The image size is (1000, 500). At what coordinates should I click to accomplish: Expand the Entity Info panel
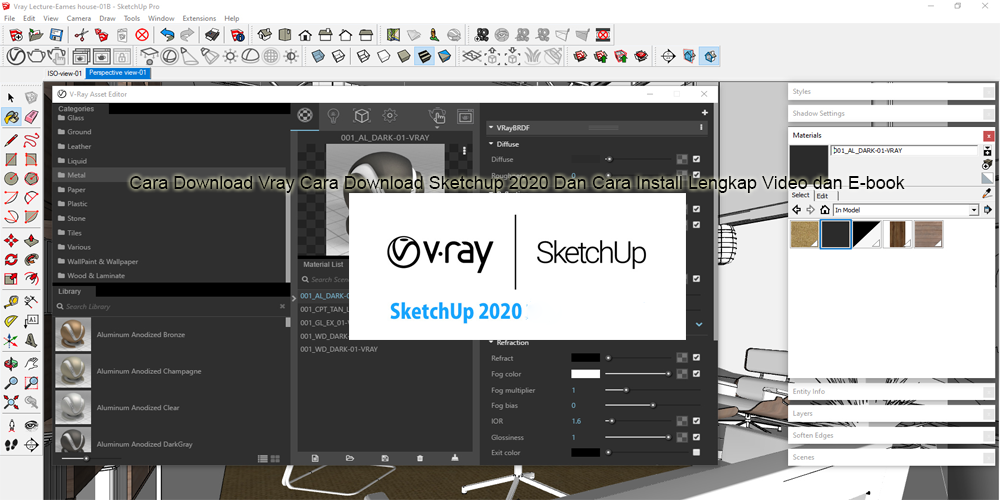[x=892, y=392]
